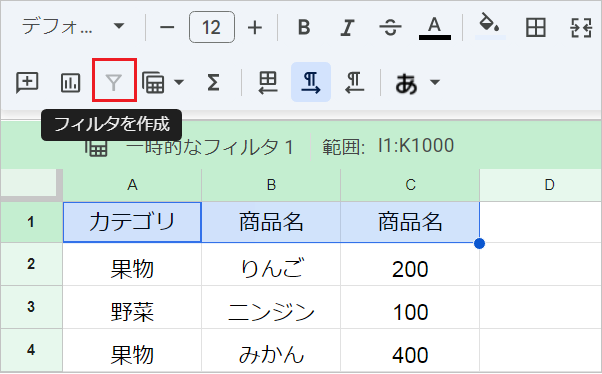The width and height of the screenshot is (602, 374).
Task: Open the font family dropdown
Action: coord(73,27)
